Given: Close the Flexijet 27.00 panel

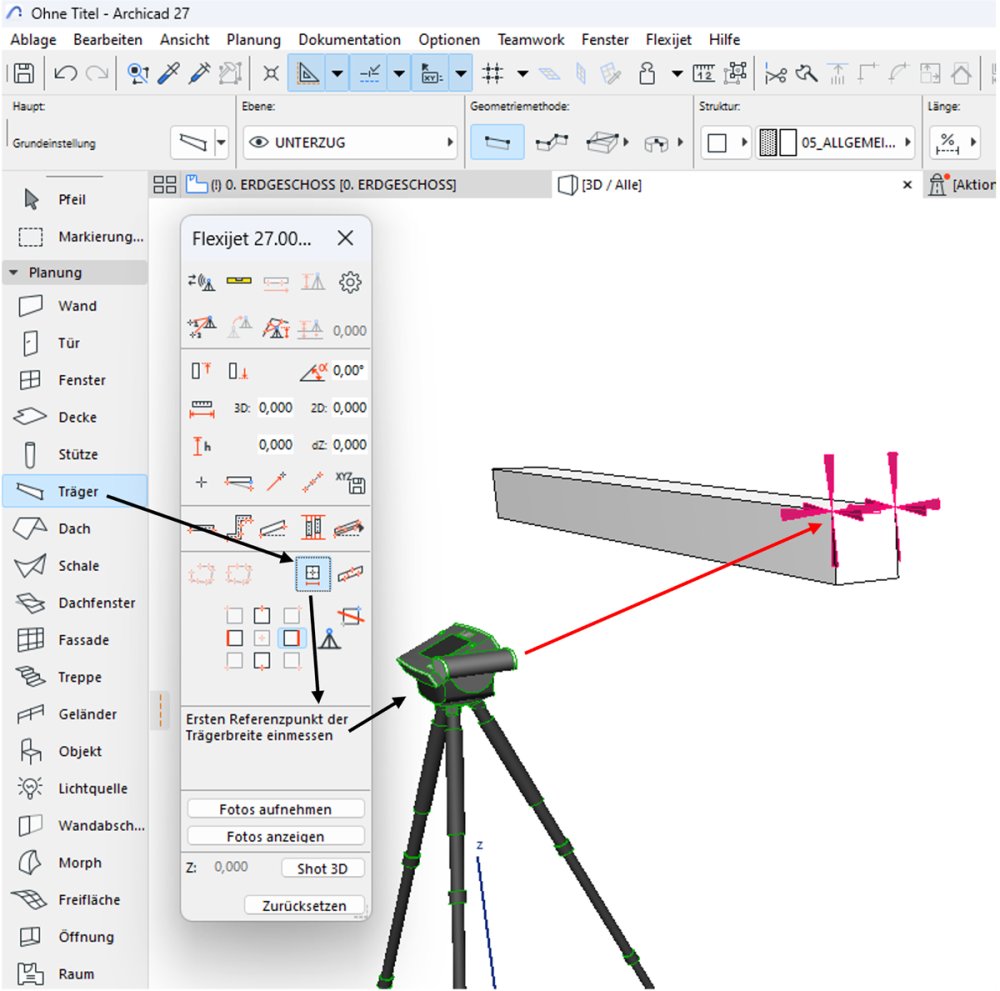Looking at the screenshot, I should pyautogui.click(x=345, y=238).
